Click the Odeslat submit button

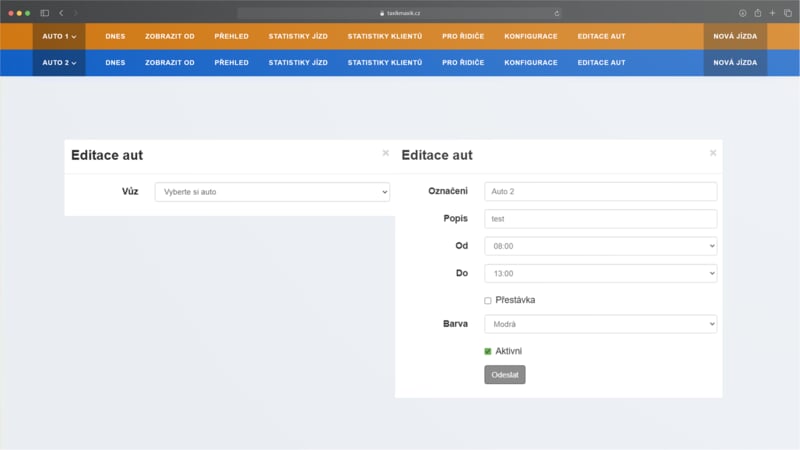tap(504, 375)
